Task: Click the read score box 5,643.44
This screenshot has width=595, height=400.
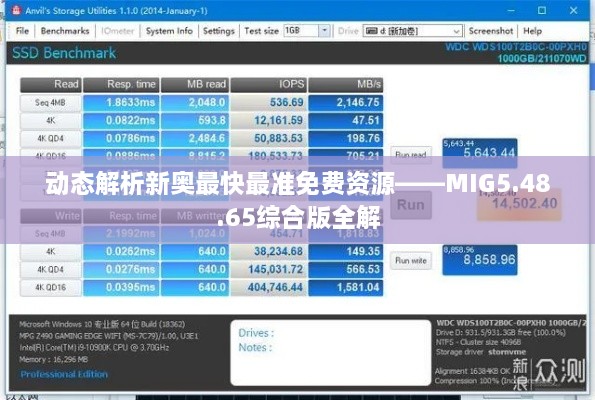Action: pyautogui.click(x=480, y=153)
